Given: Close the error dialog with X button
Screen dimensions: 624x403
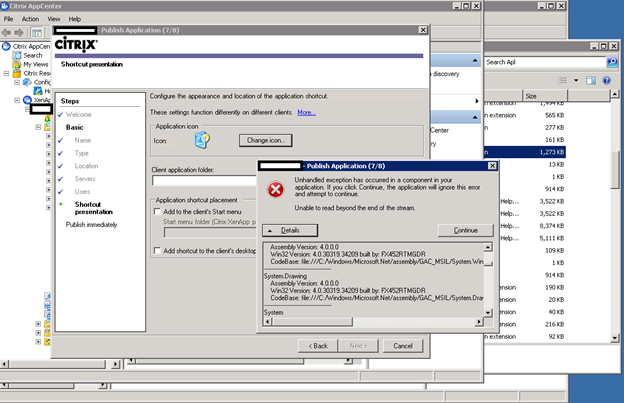Looking at the screenshot, I should click(492, 166).
